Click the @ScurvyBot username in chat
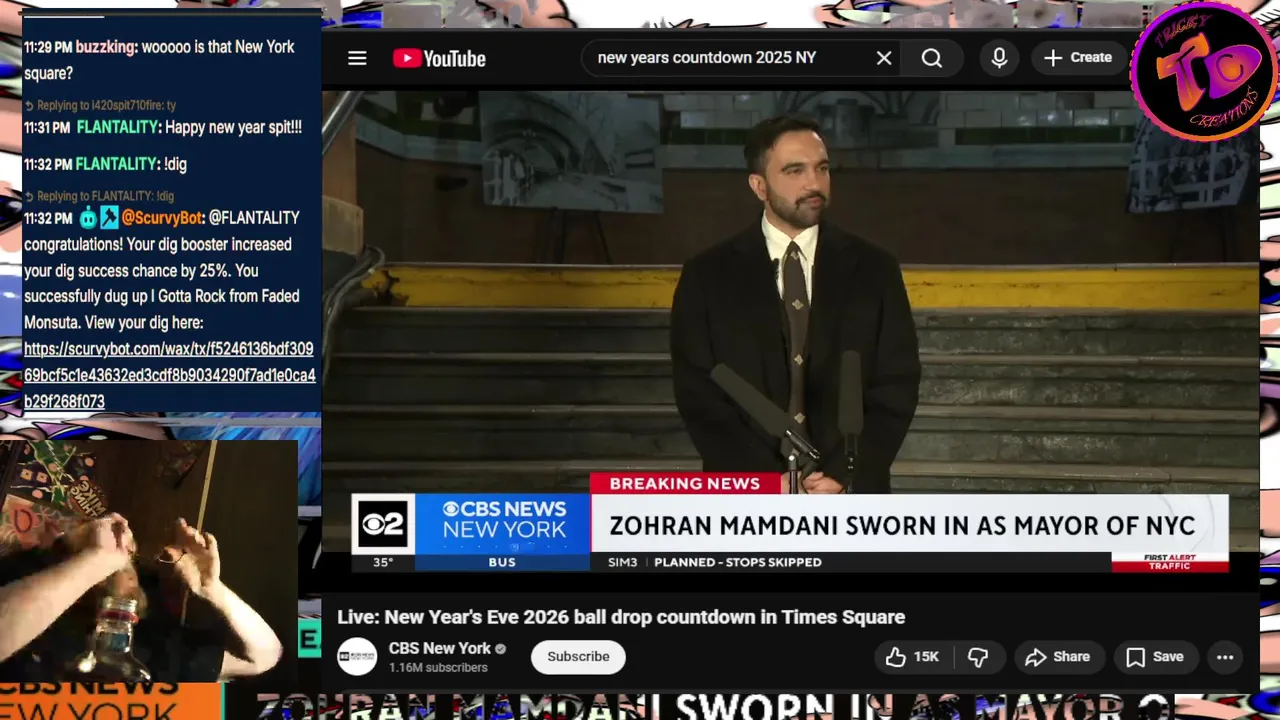 point(162,218)
